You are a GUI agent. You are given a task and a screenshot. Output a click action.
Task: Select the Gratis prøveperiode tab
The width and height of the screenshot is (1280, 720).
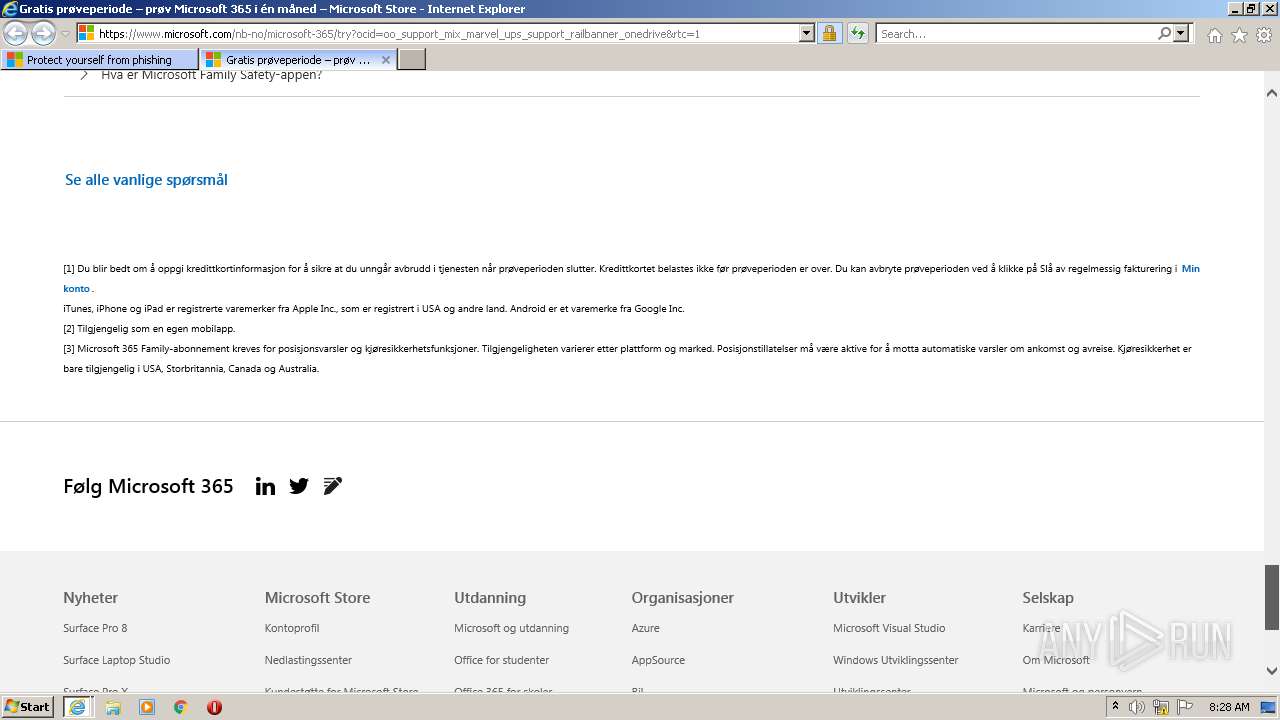[x=298, y=60]
